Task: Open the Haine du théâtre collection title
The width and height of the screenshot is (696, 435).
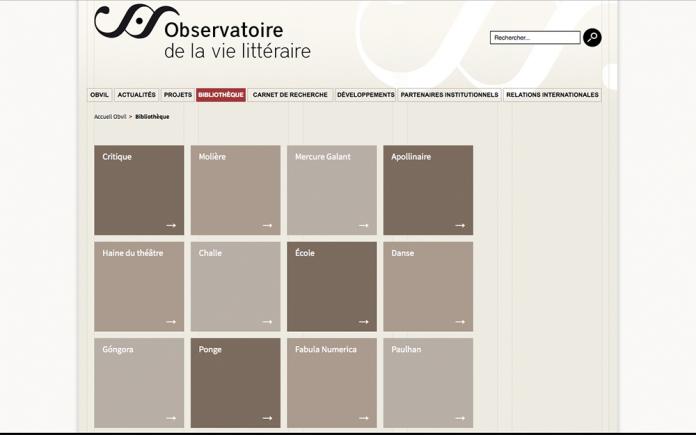Action: click(x=133, y=253)
